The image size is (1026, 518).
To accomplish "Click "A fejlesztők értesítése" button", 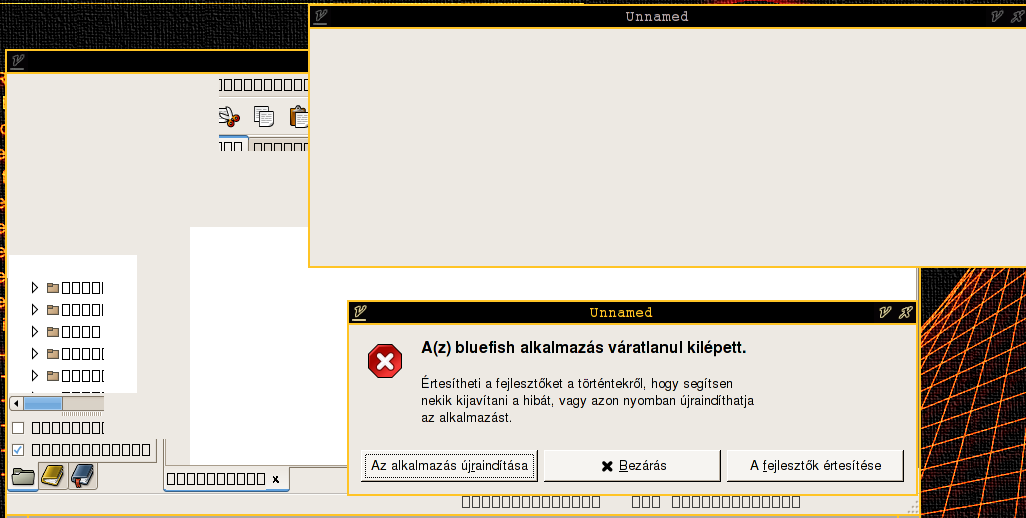I will (x=815, y=466).
